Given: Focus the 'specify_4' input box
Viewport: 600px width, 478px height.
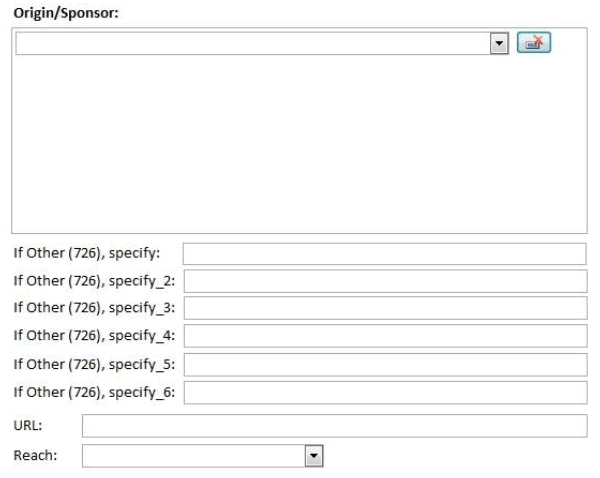Looking at the screenshot, I should (x=385, y=336).
